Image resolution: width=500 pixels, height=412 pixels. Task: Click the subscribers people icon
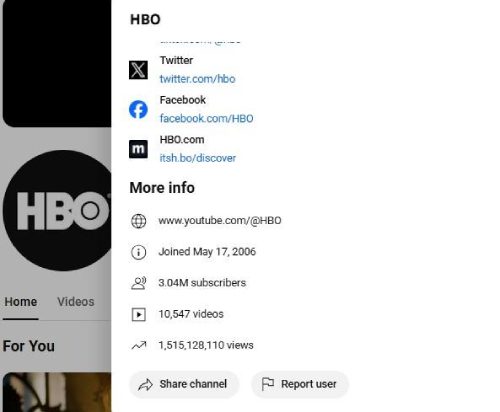click(139, 283)
